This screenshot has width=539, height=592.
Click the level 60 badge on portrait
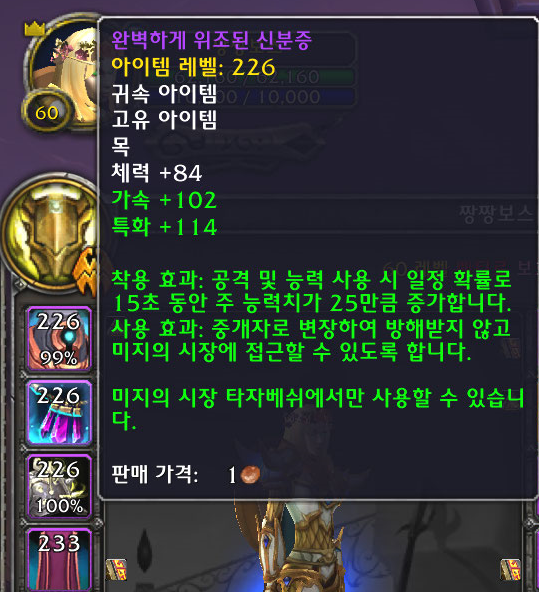pyautogui.click(x=47, y=113)
